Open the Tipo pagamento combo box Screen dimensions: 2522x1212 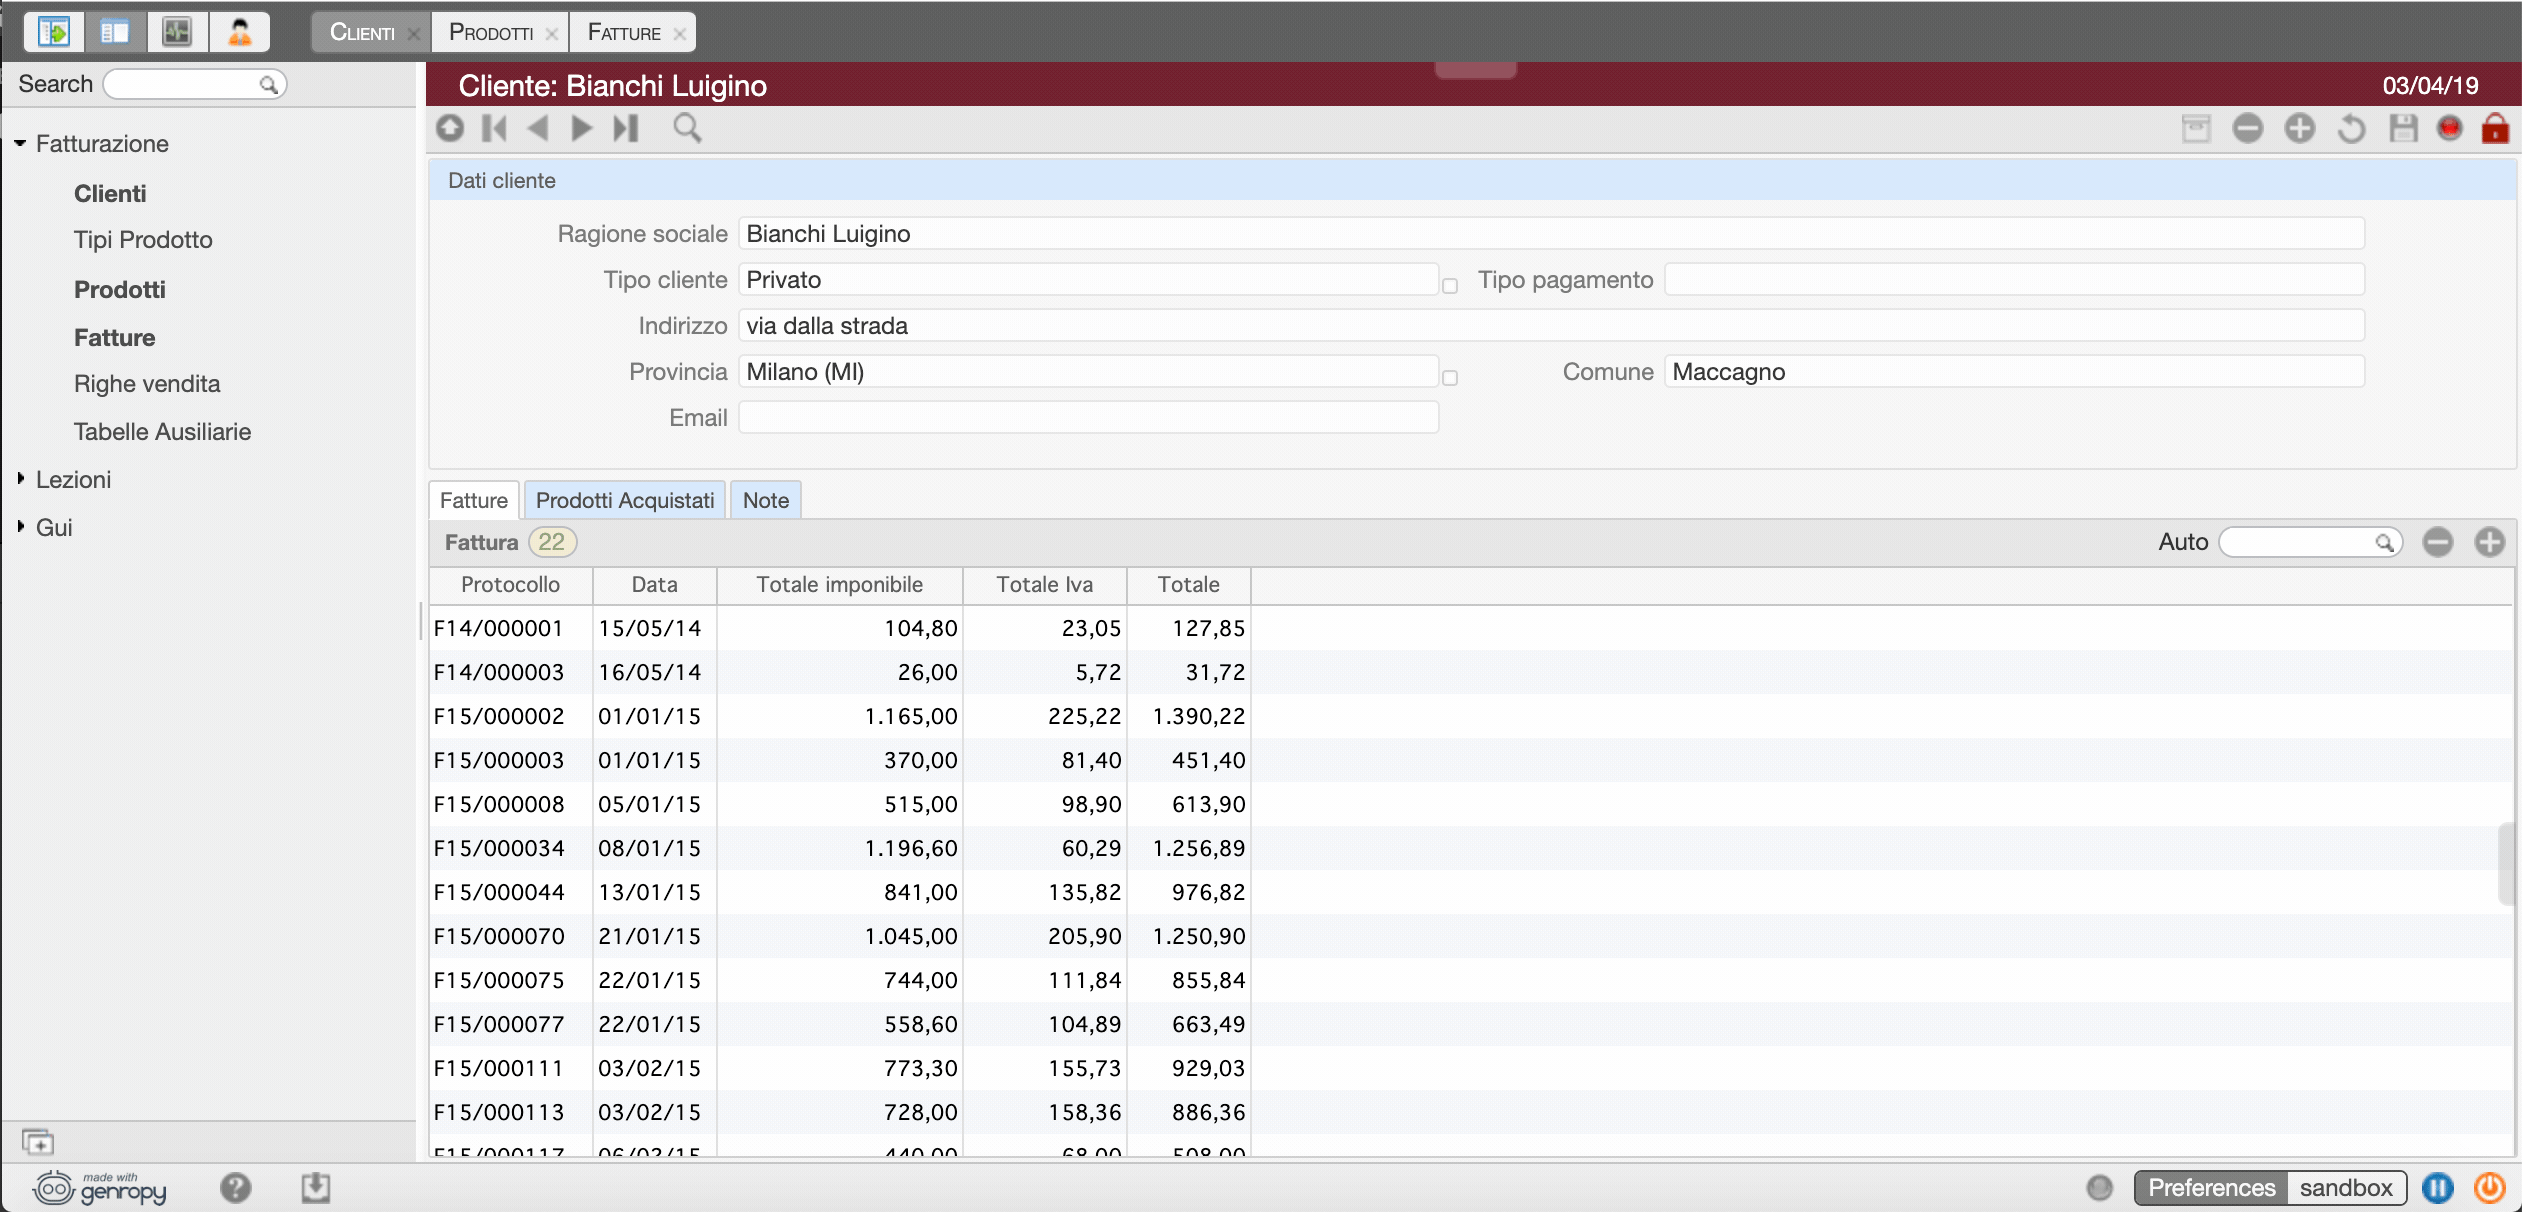tap(2014, 280)
